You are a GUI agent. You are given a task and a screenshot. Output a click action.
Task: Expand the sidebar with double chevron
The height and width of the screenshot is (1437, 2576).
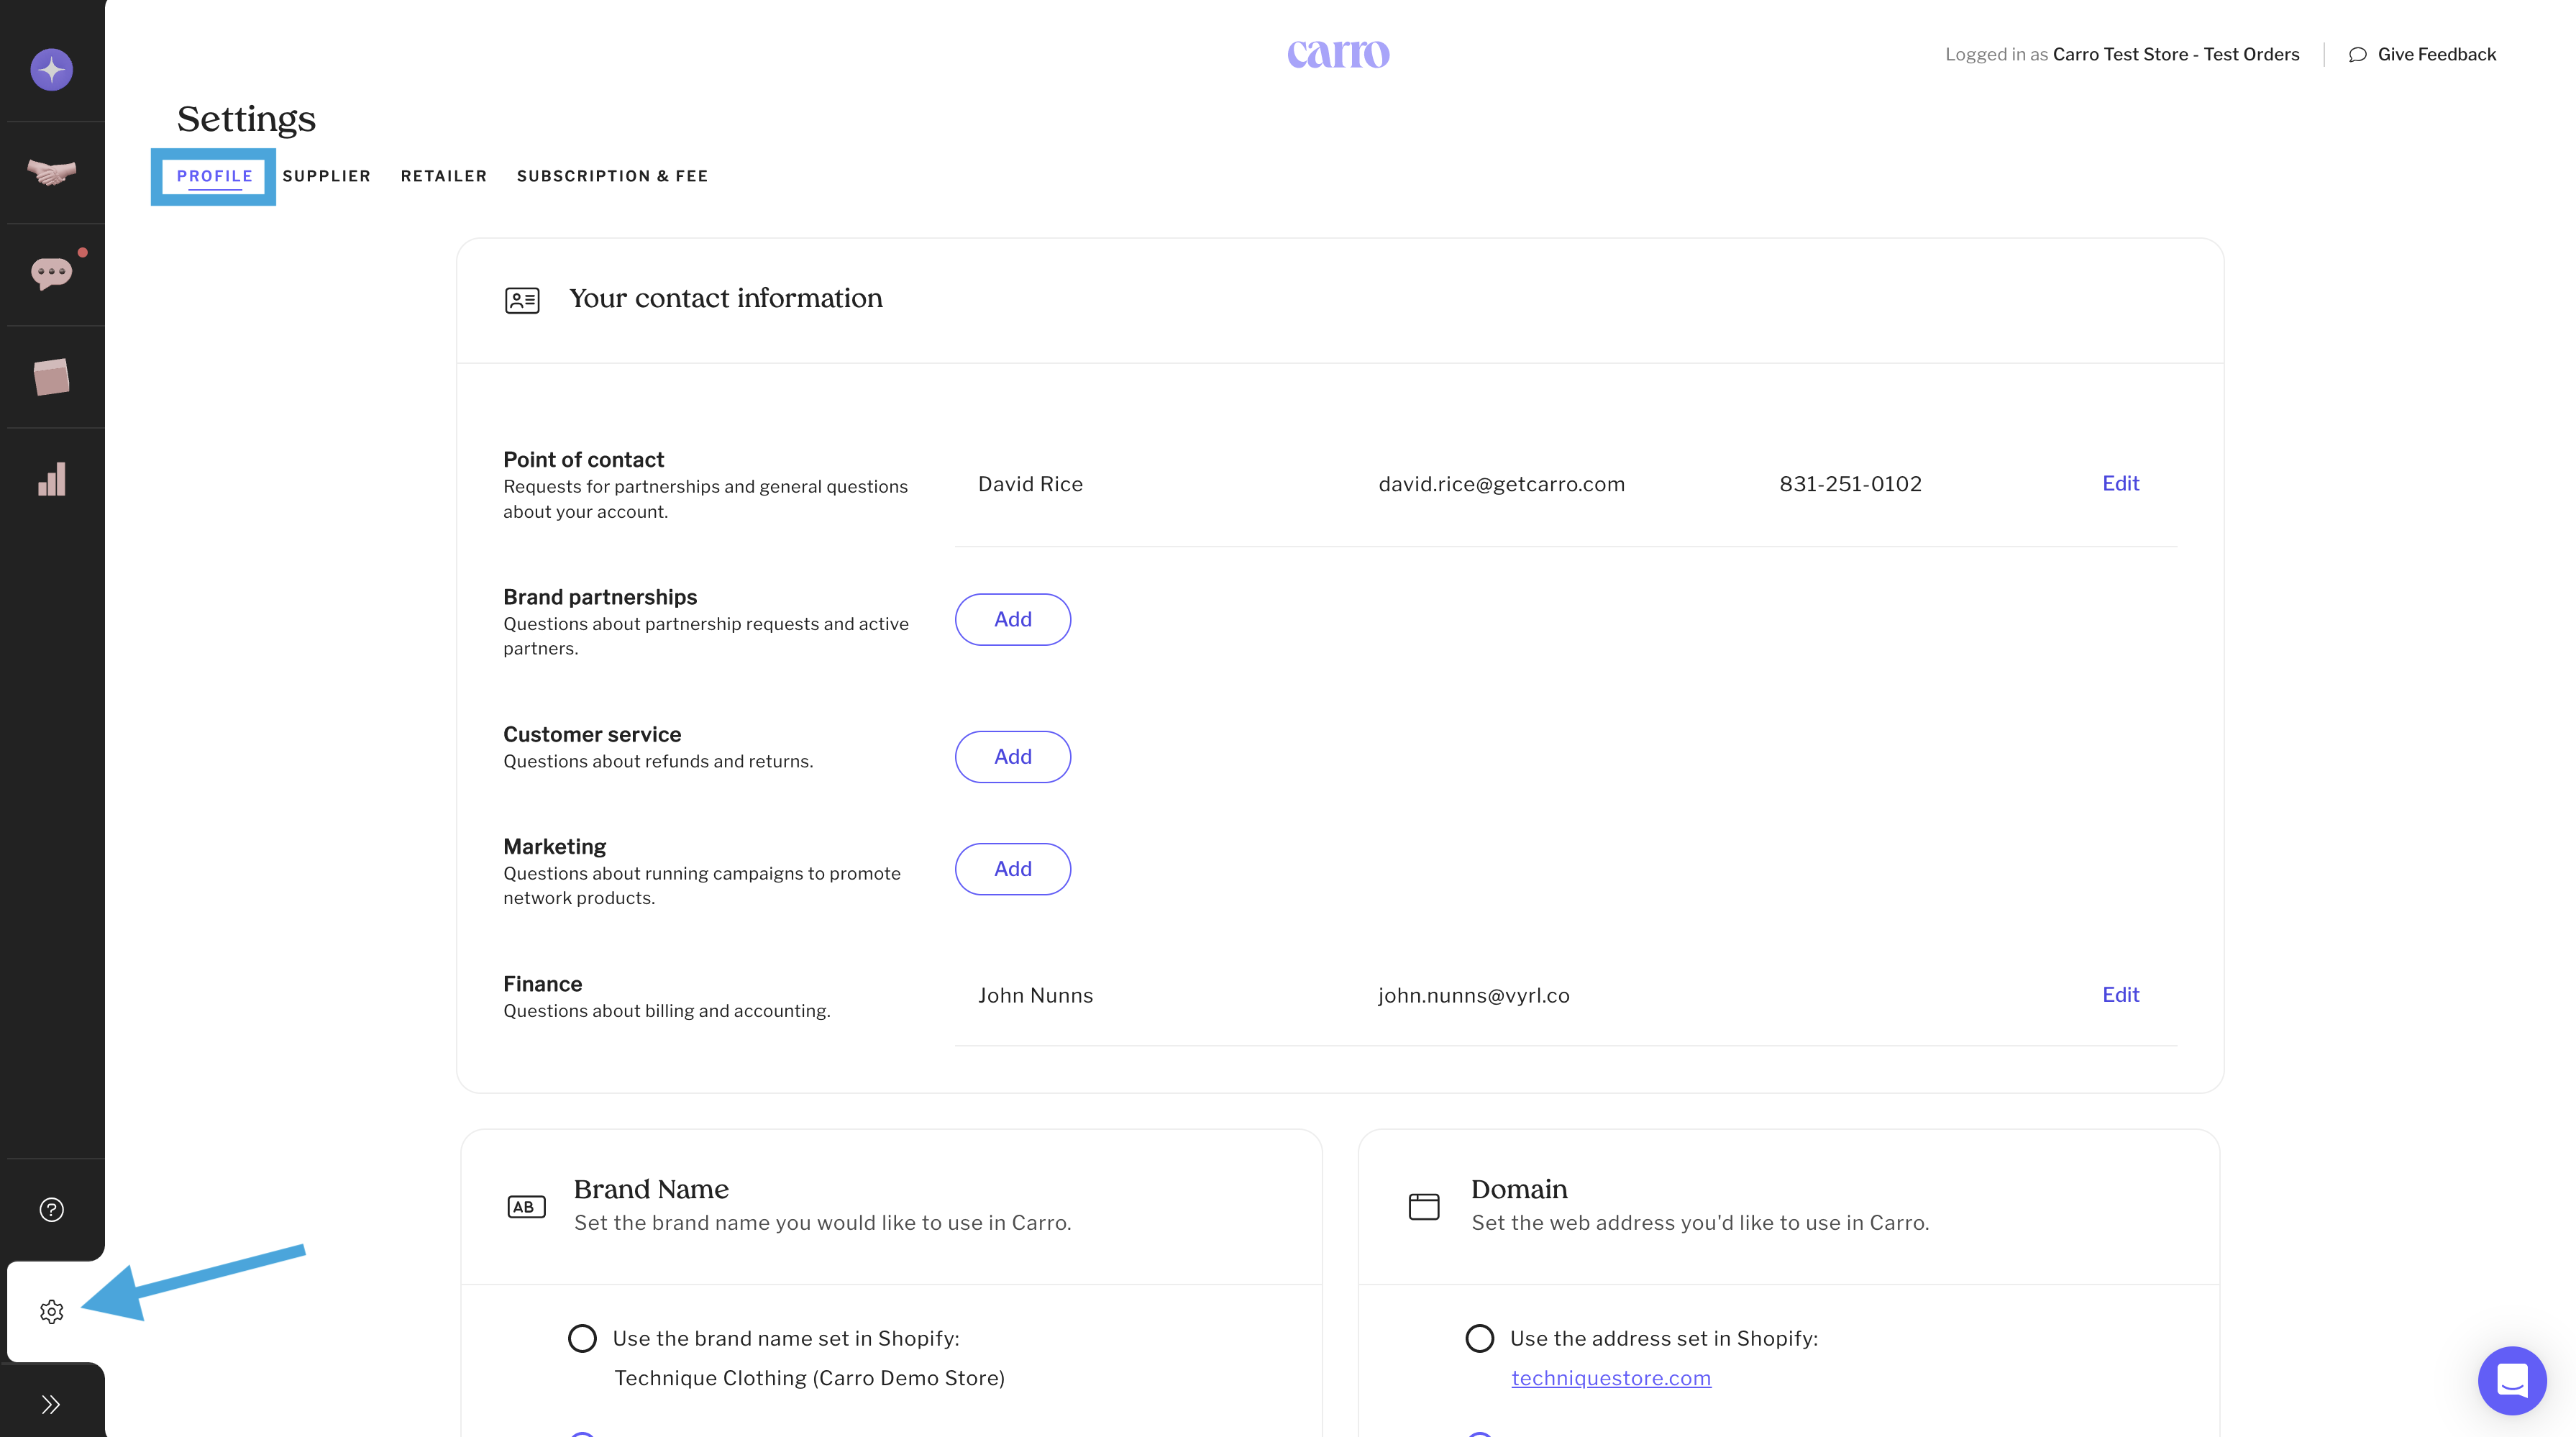(51, 1404)
